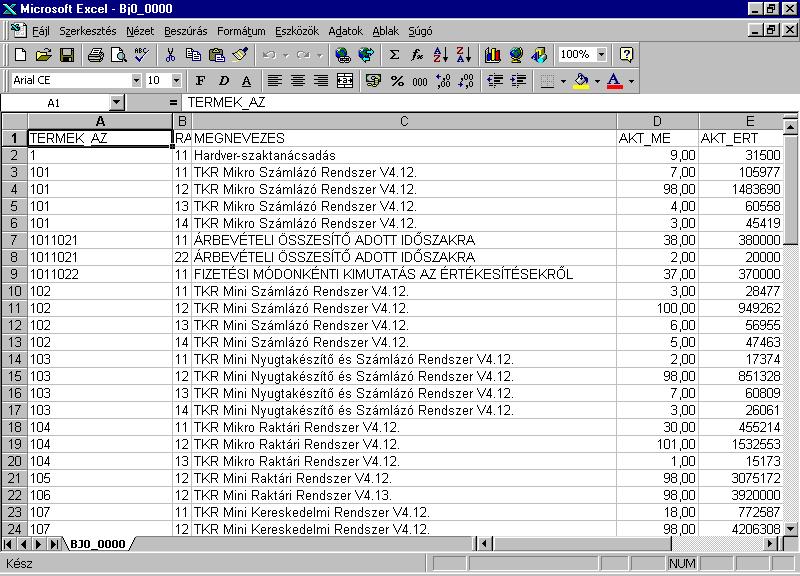Open zoom 100% dropdown
Viewport: 800px width, 576px height.
point(602,55)
